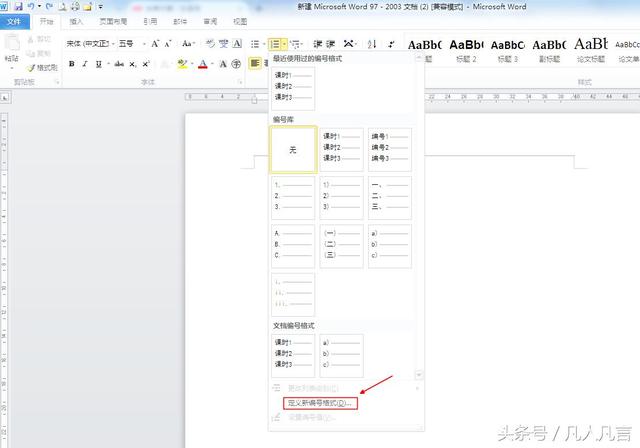Click the Copy command
The height and width of the screenshot is (448, 640).
[39, 53]
